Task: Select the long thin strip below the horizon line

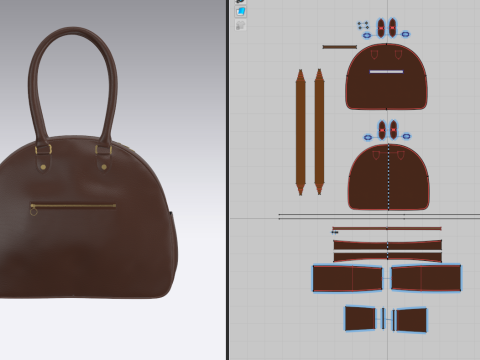Action: [x=387, y=229]
